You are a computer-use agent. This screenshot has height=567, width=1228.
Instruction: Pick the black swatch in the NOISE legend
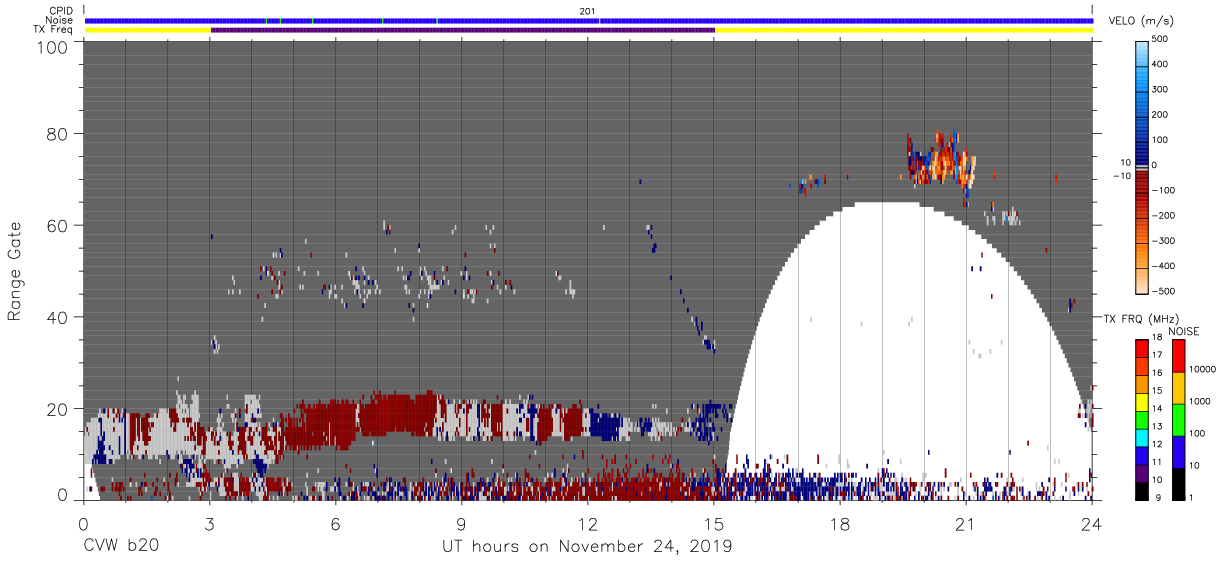pos(1179,482)
